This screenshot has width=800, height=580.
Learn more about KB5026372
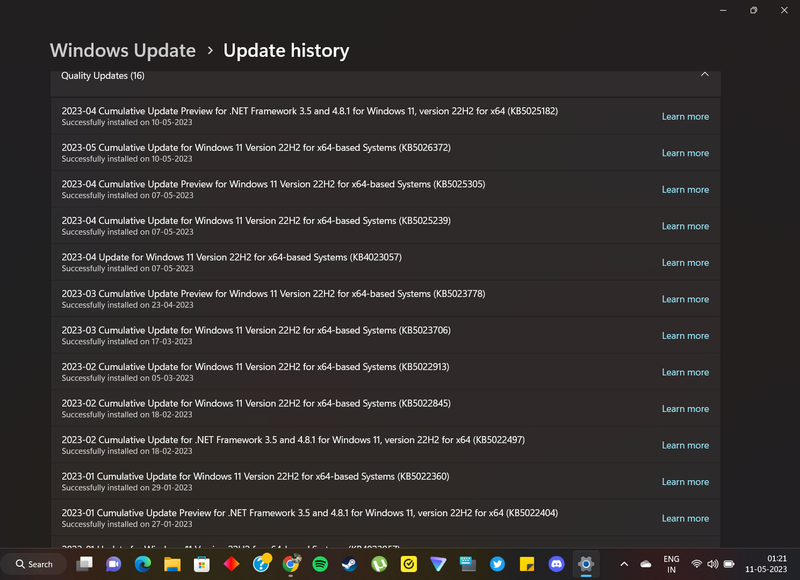(x=685, y=153)
